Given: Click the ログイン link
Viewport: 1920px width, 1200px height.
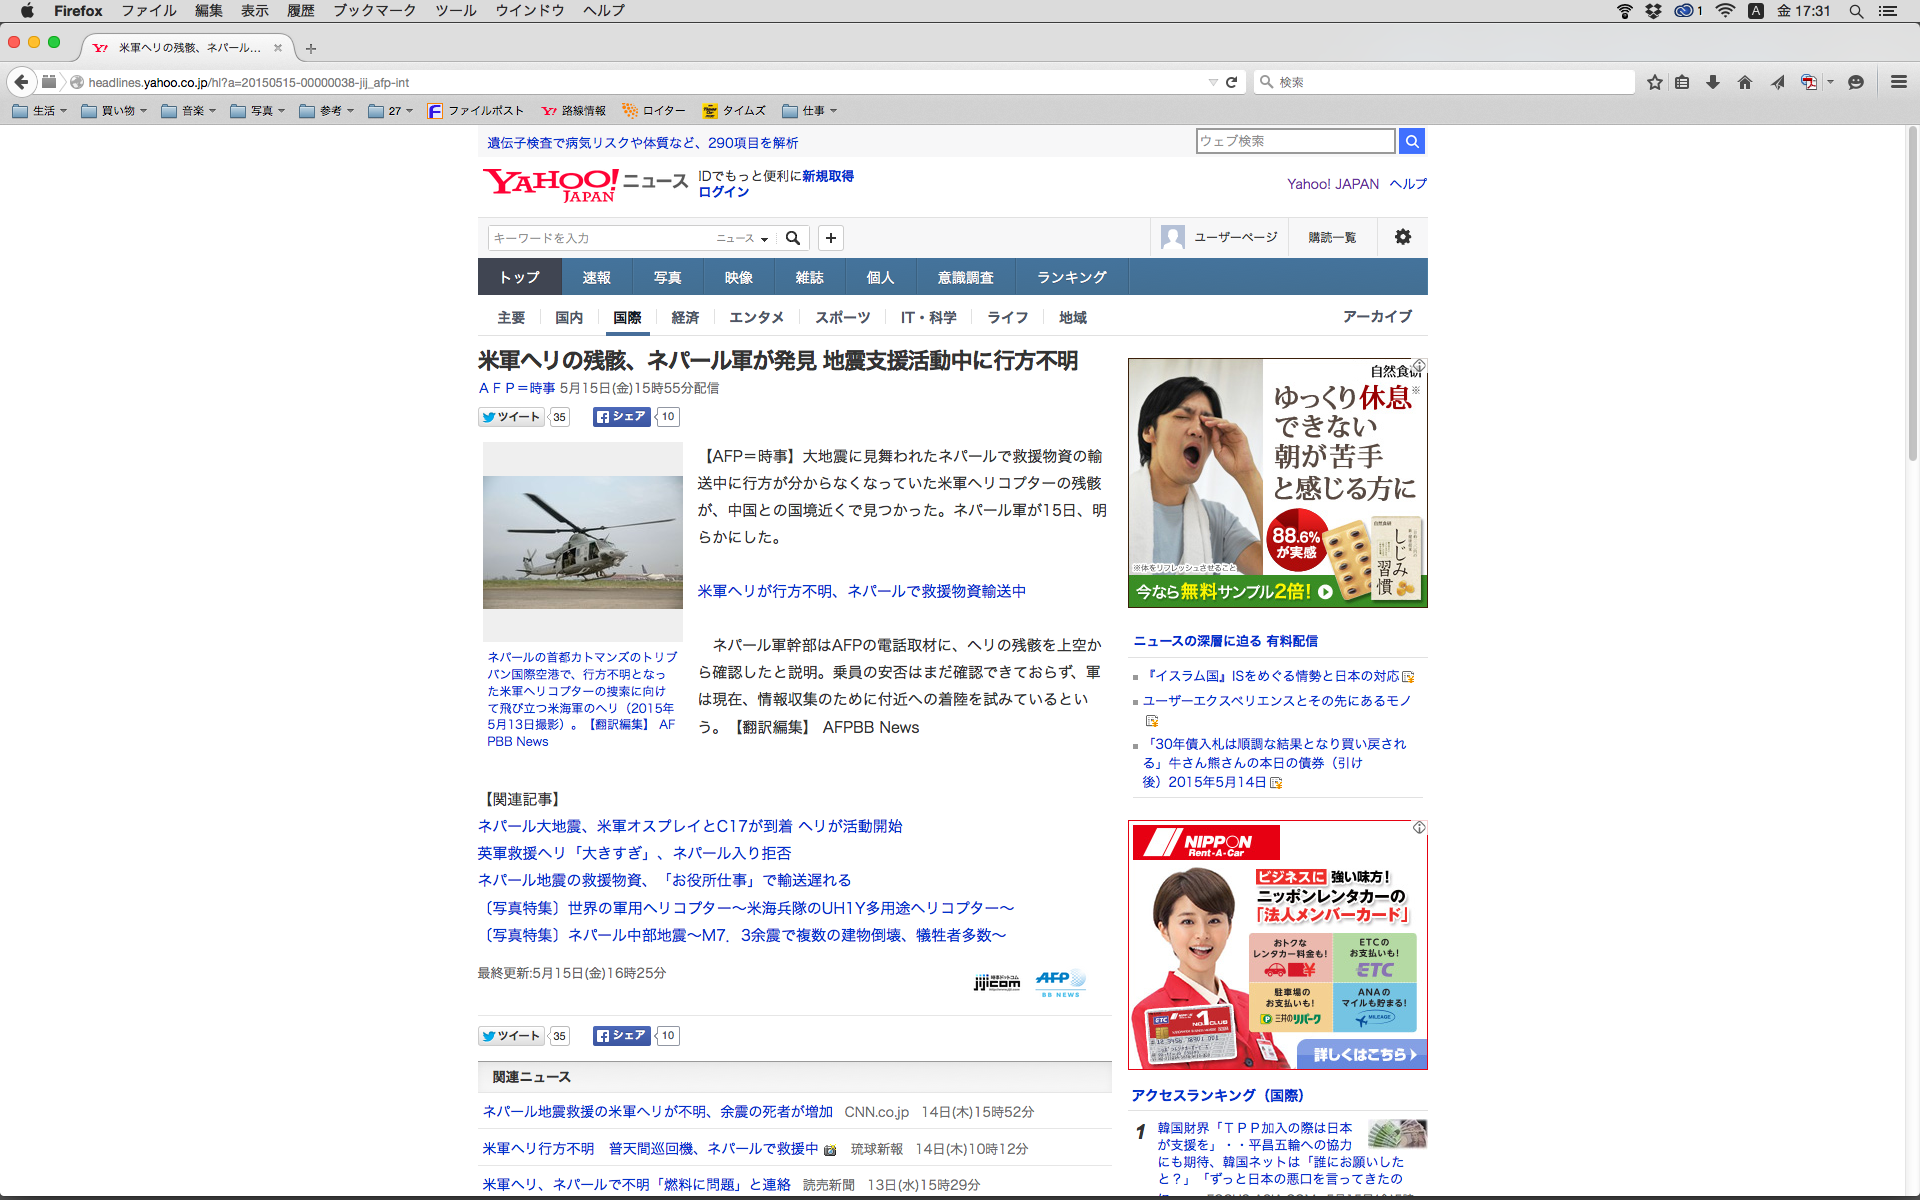Looking at the screenshot, I should [723, 192].
